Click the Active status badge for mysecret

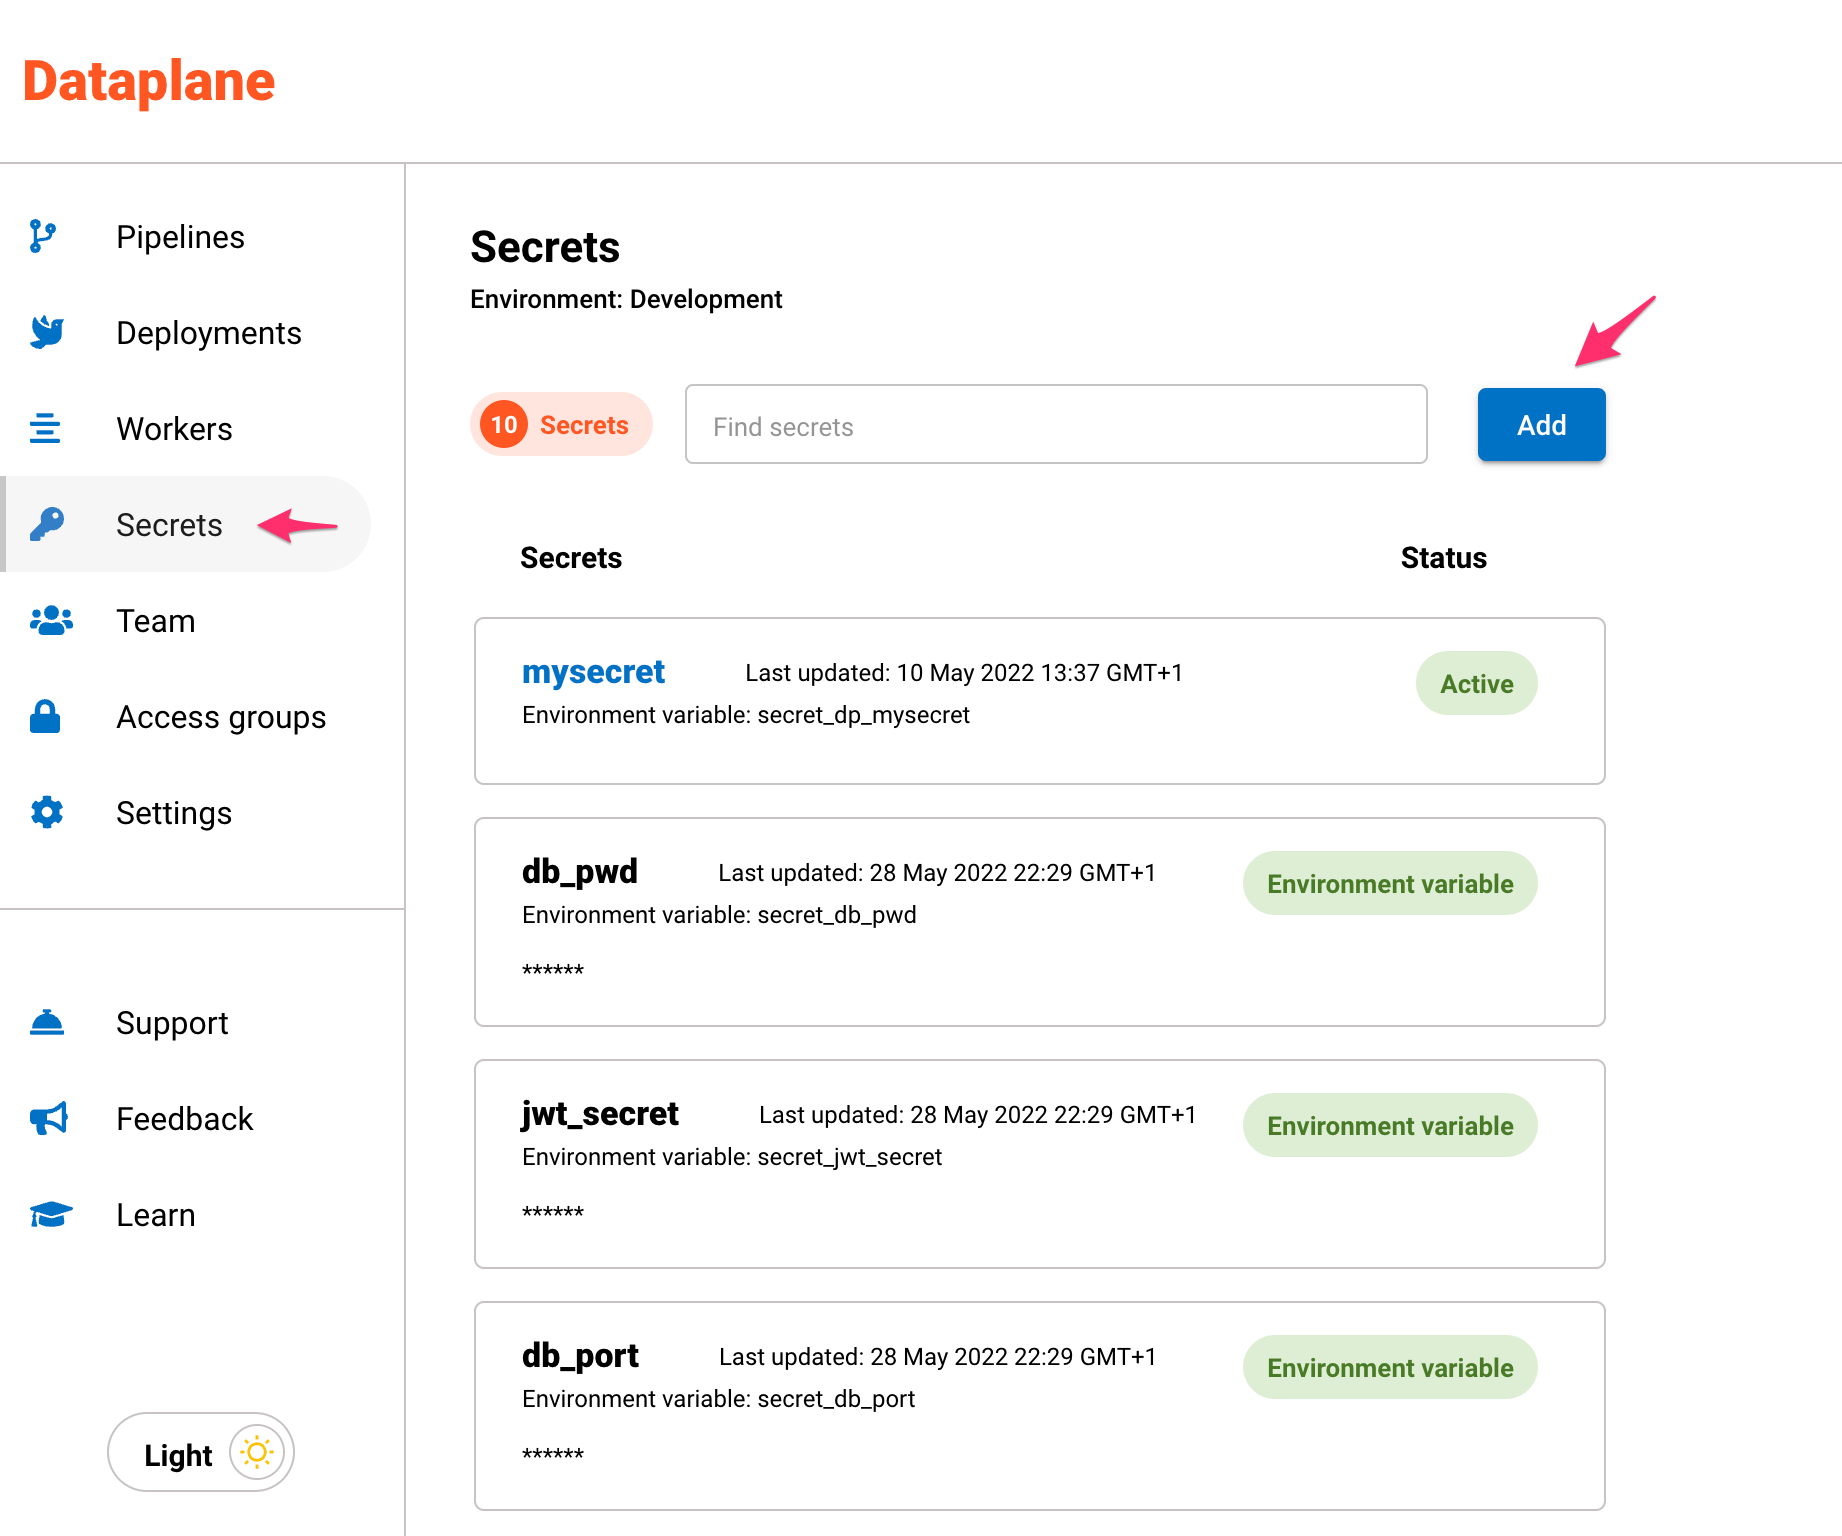point(1476,684)
